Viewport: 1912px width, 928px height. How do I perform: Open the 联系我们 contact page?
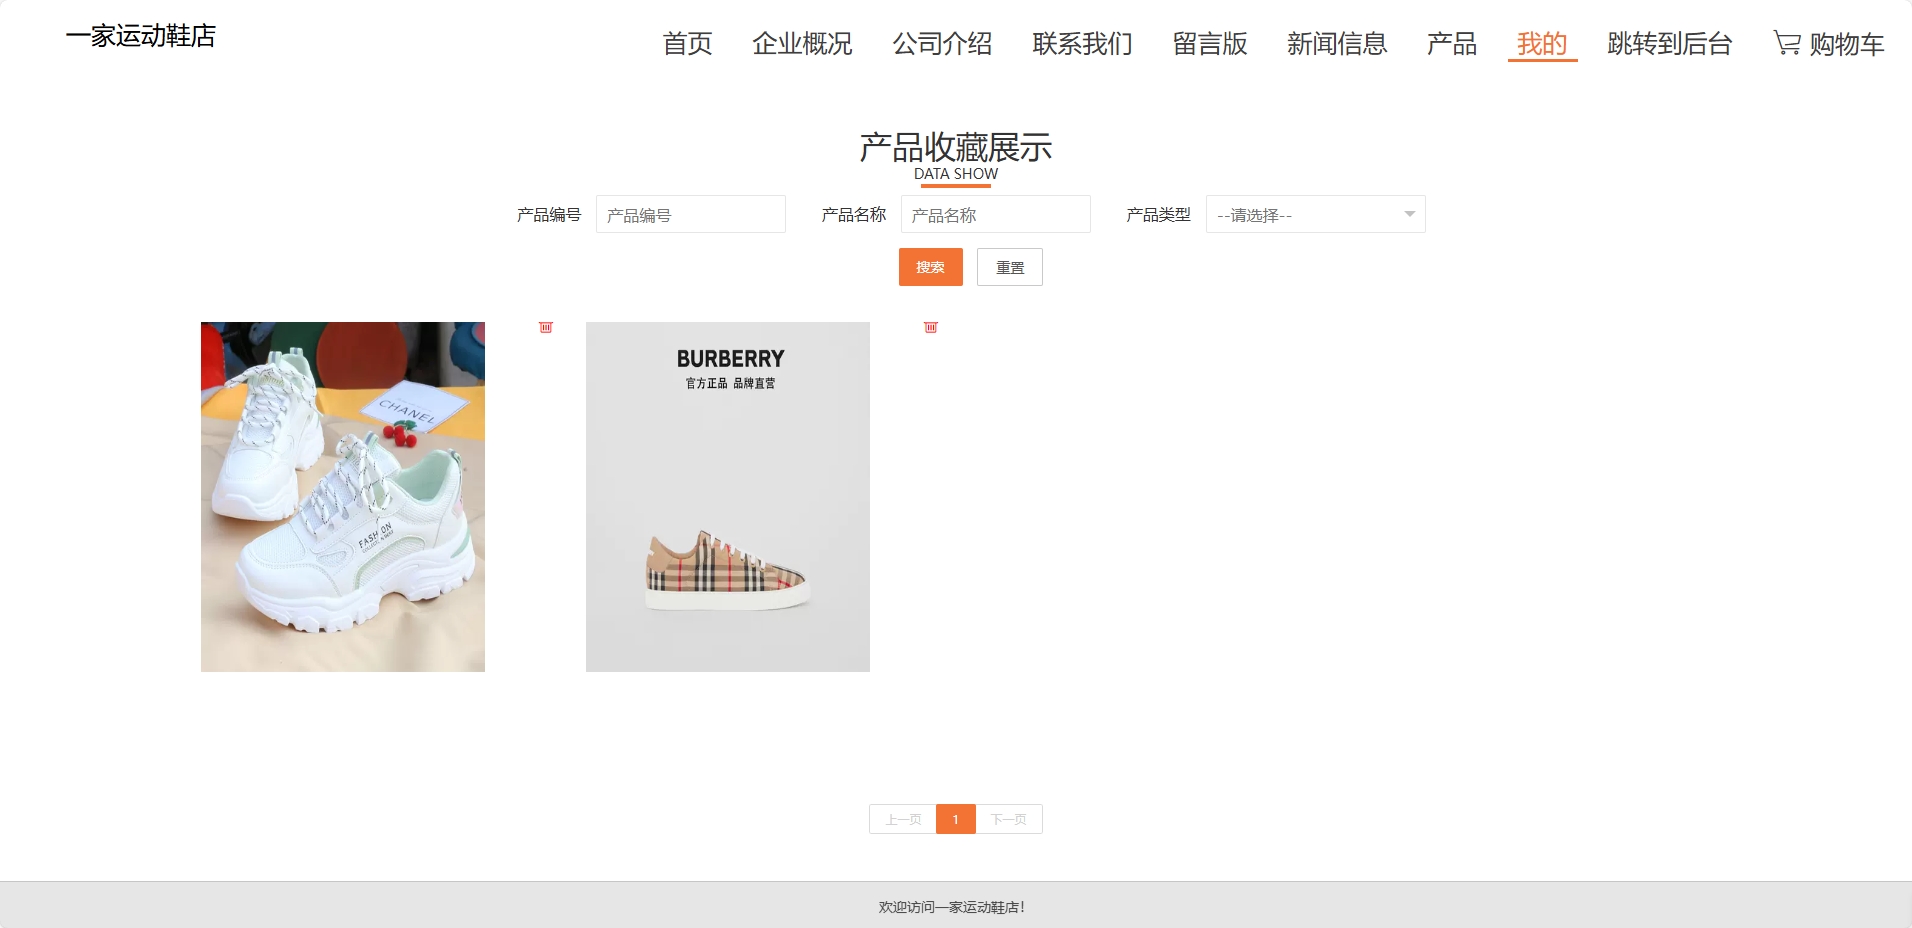point(1082,44)
